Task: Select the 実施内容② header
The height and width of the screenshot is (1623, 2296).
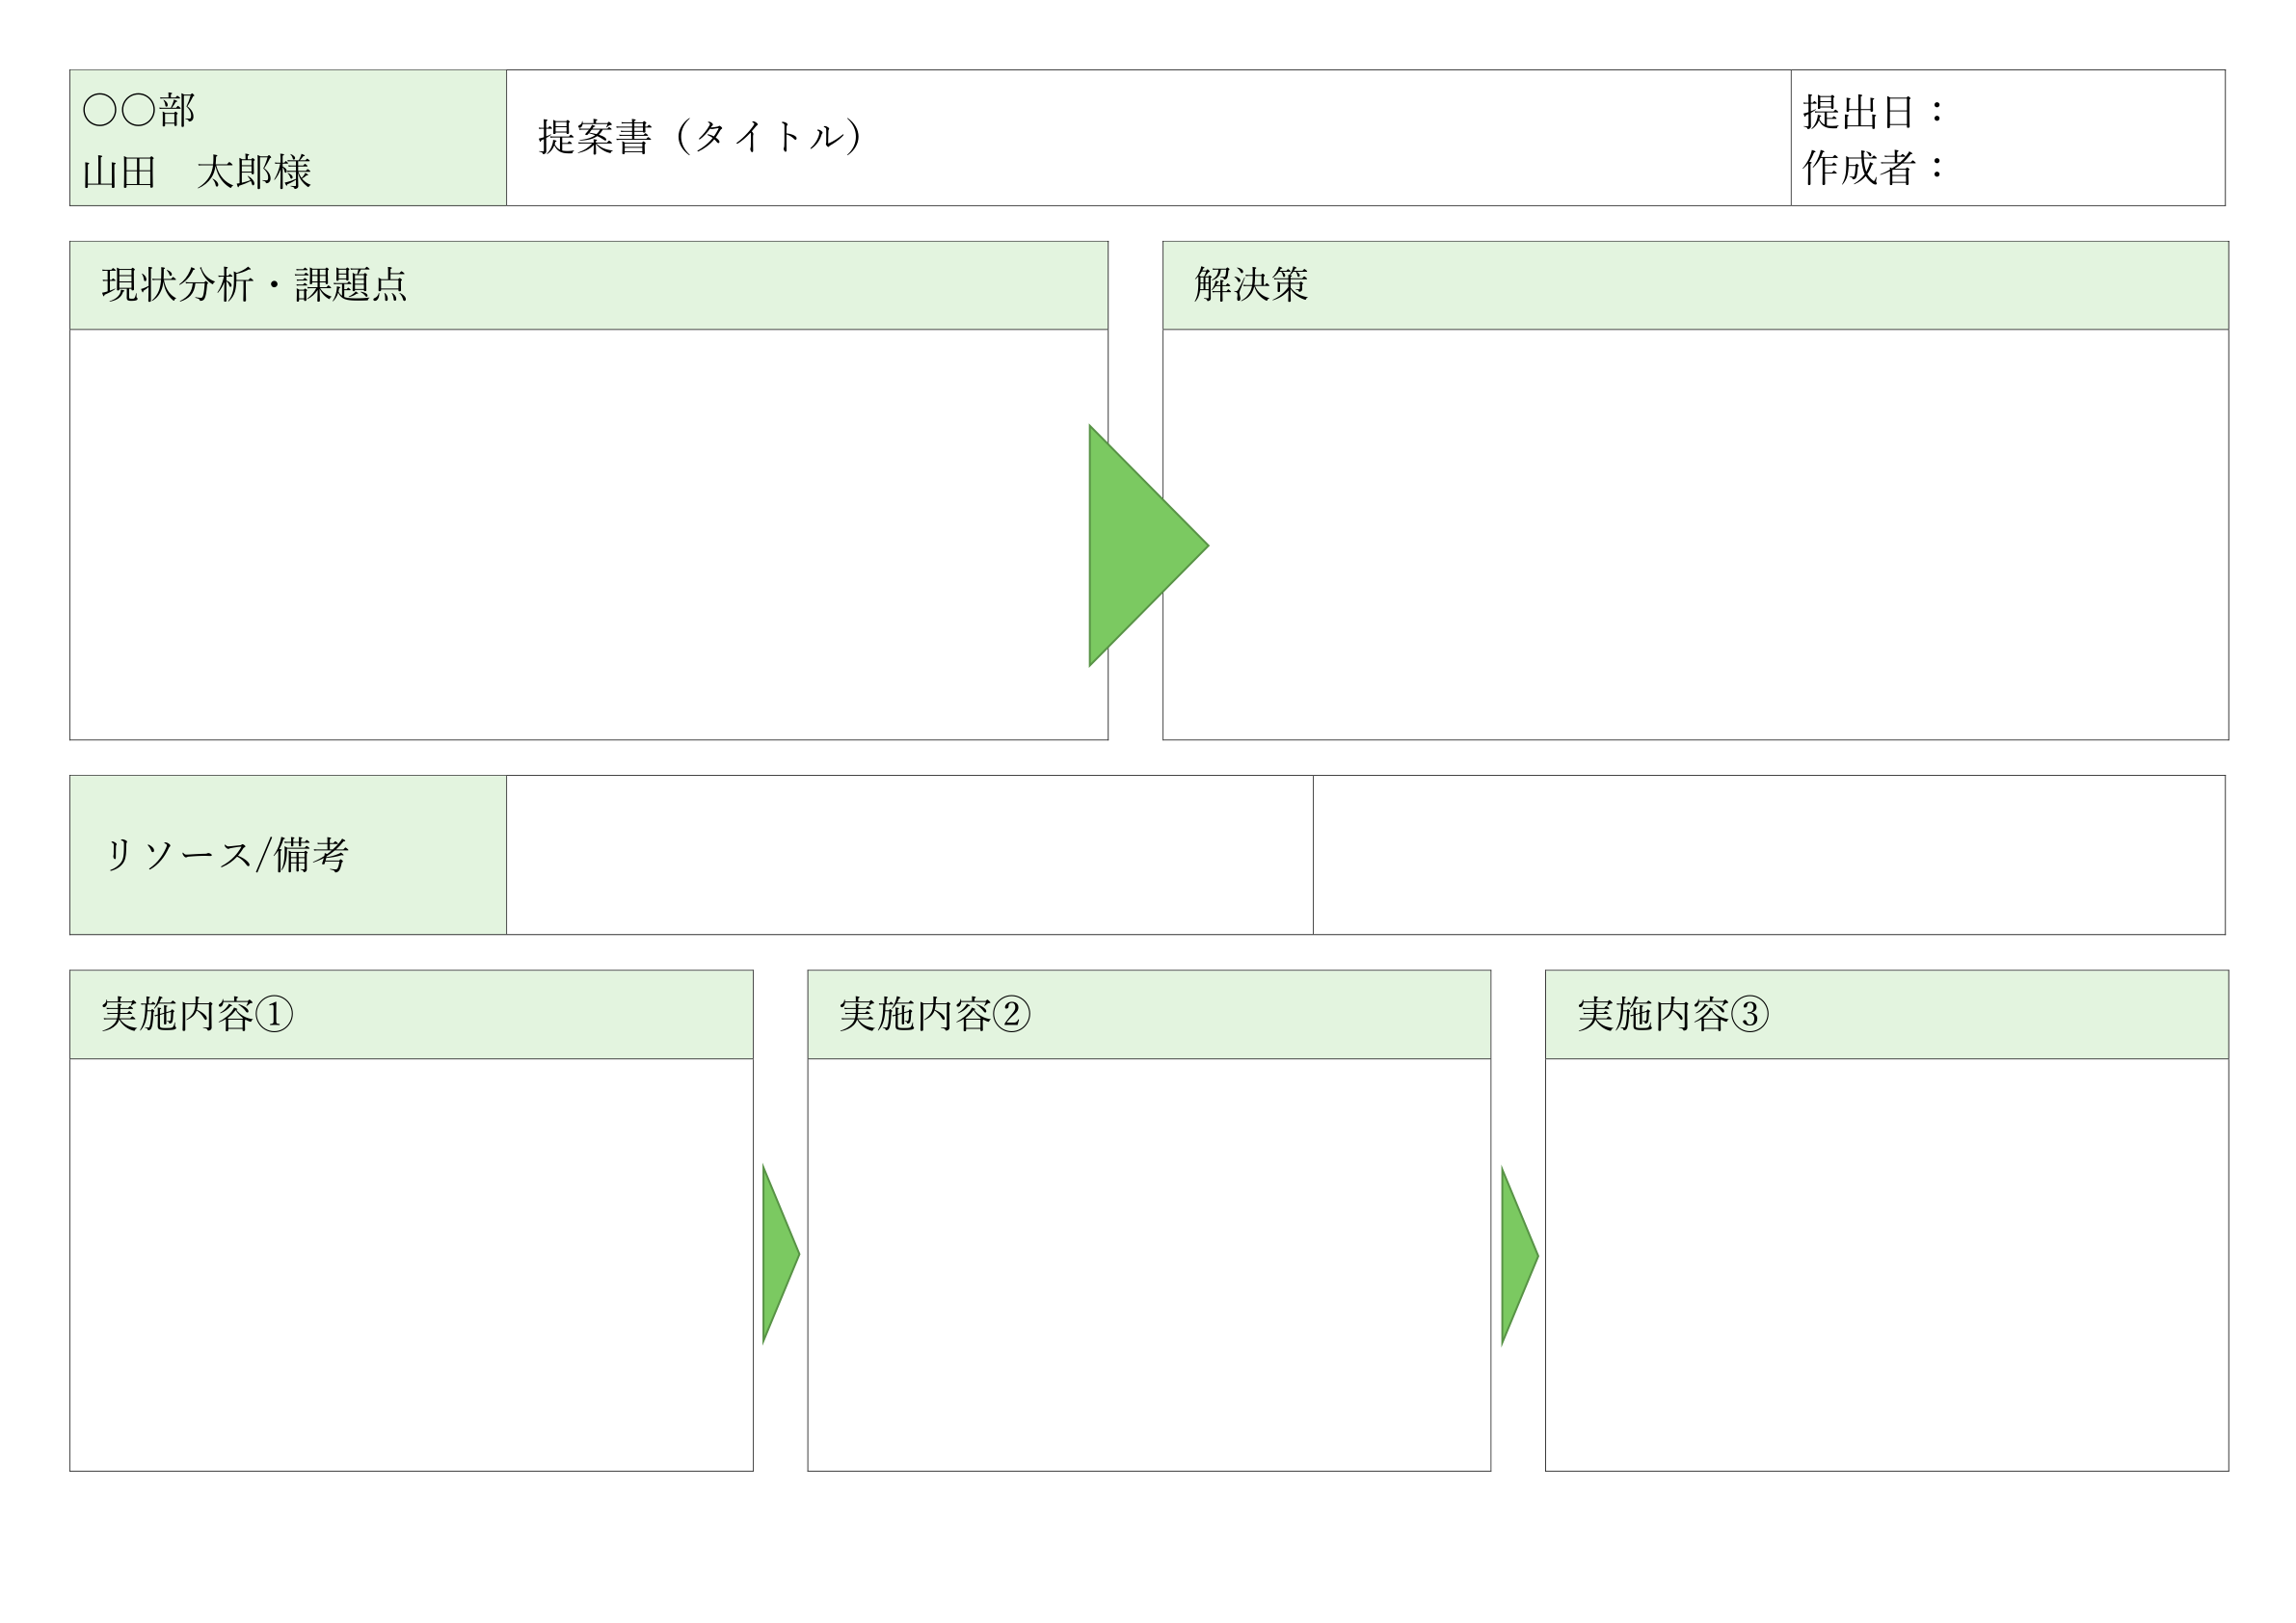Action: [1148, 1014]
